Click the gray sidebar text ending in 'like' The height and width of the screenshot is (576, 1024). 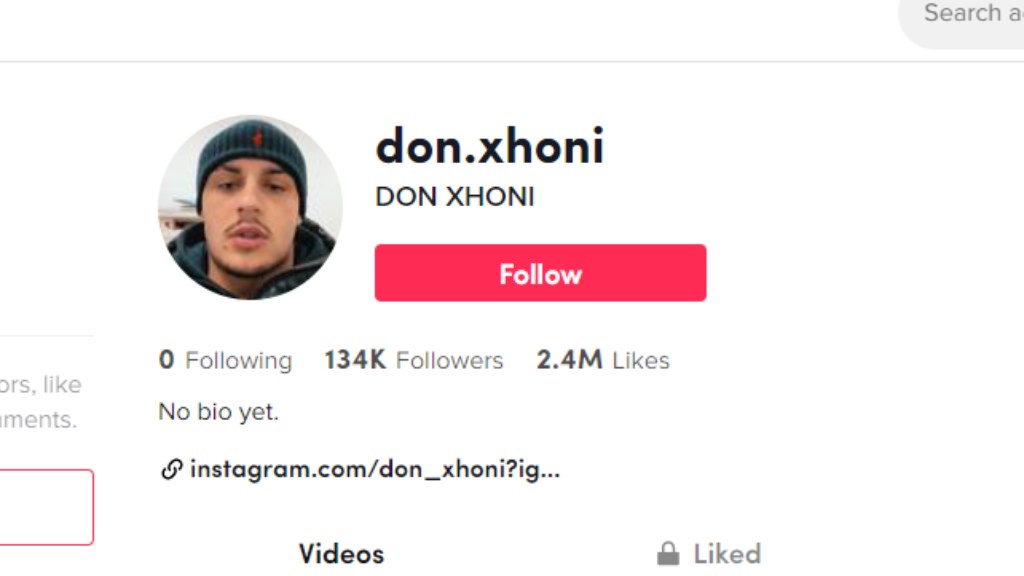click(x=40, y=385)
